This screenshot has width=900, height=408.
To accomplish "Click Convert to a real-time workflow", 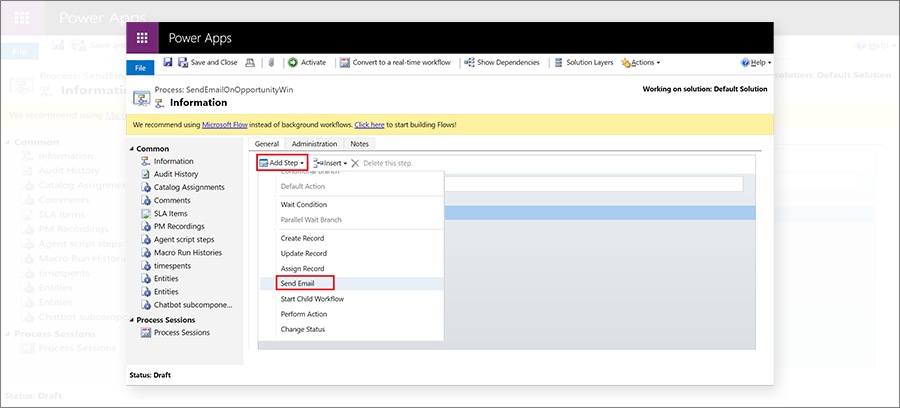I will point(395,63).
